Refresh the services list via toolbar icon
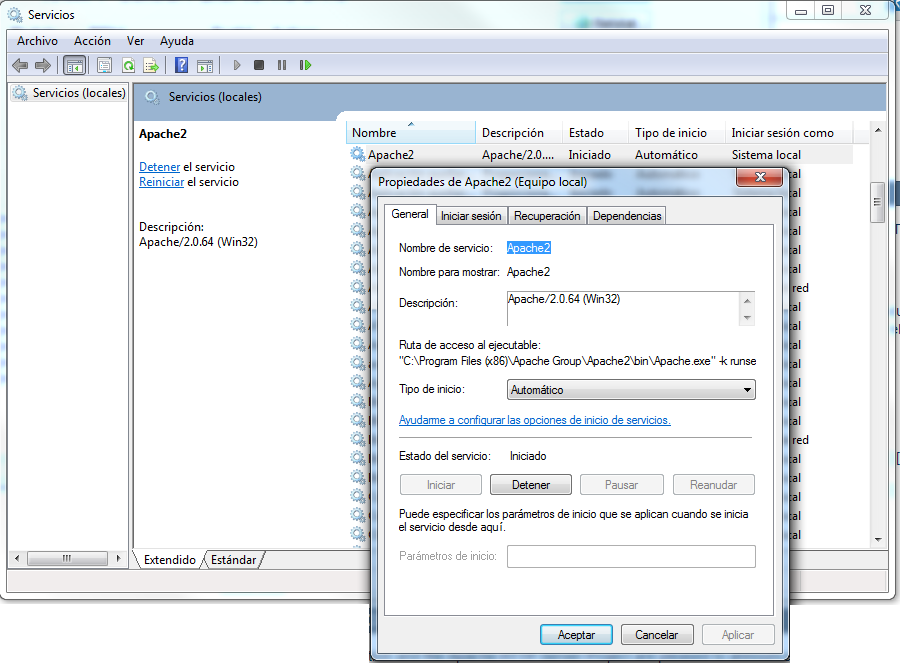The width and height of the screenshot is (900, 663). click(129, 65)
